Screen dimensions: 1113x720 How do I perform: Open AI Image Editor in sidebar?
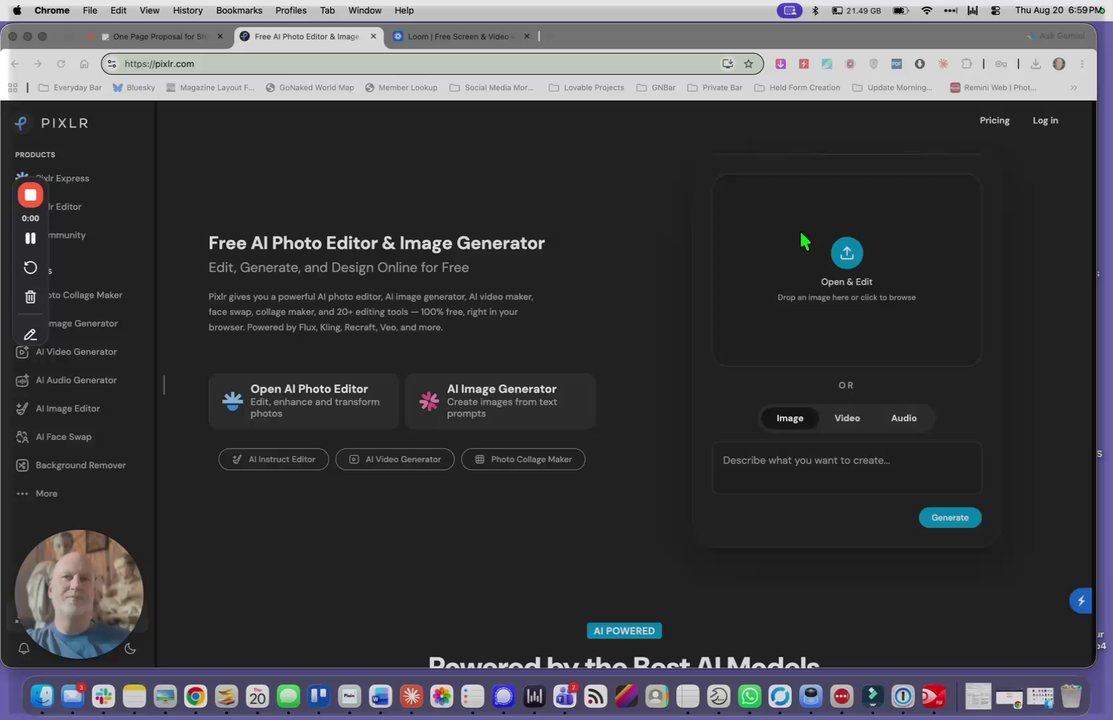(x=57, y=408)
